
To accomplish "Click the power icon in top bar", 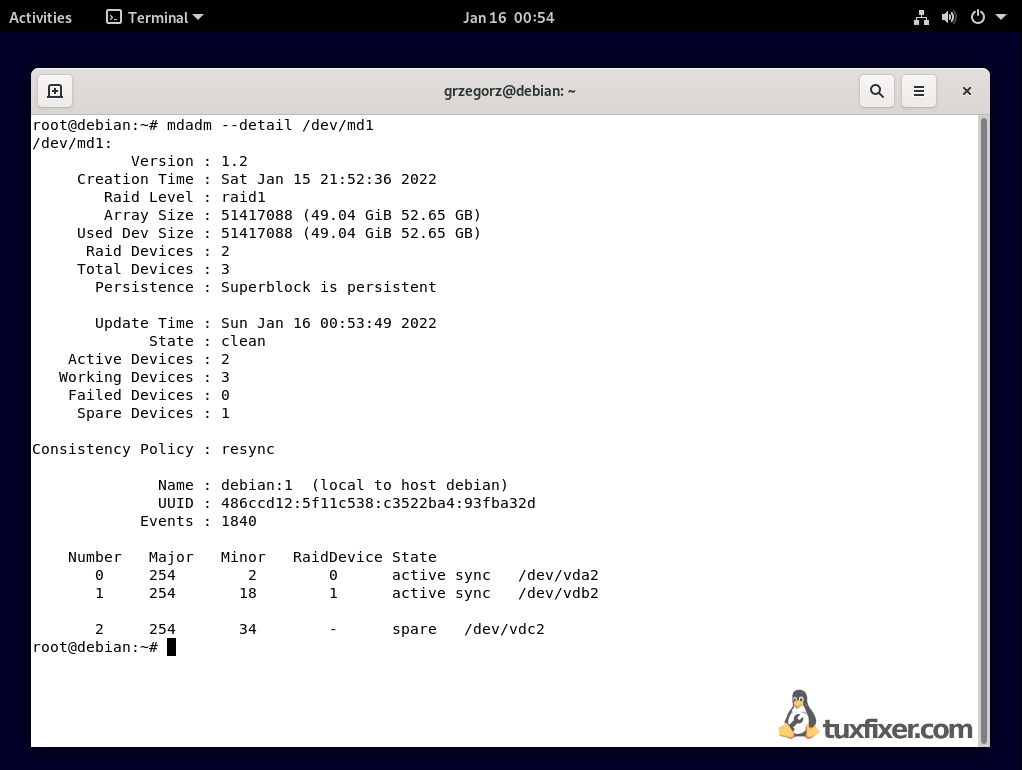I will pos(978,17).
